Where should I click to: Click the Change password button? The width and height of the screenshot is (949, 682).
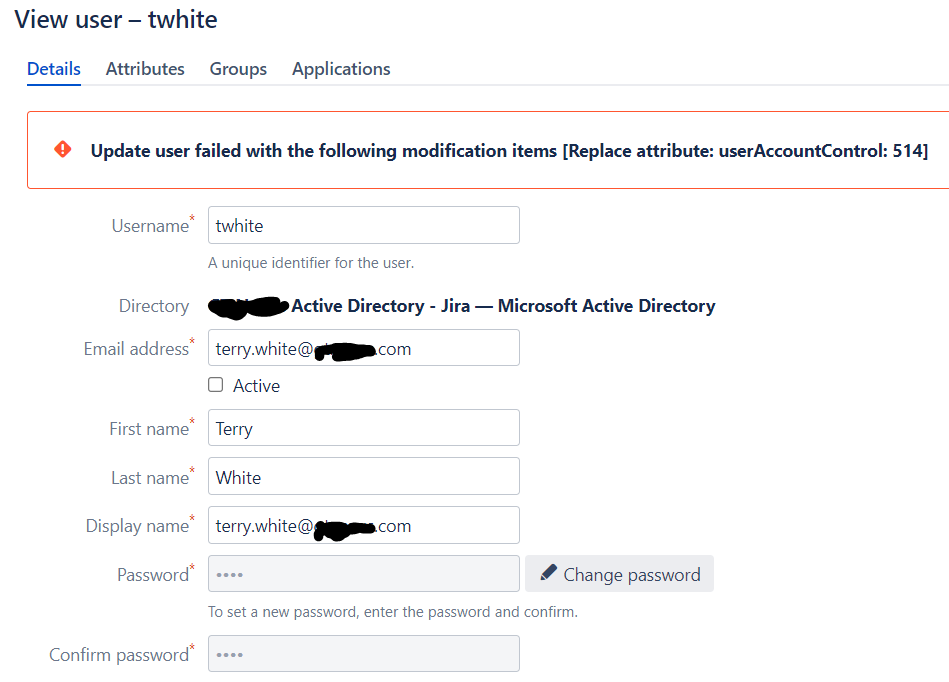pos(619,574)
